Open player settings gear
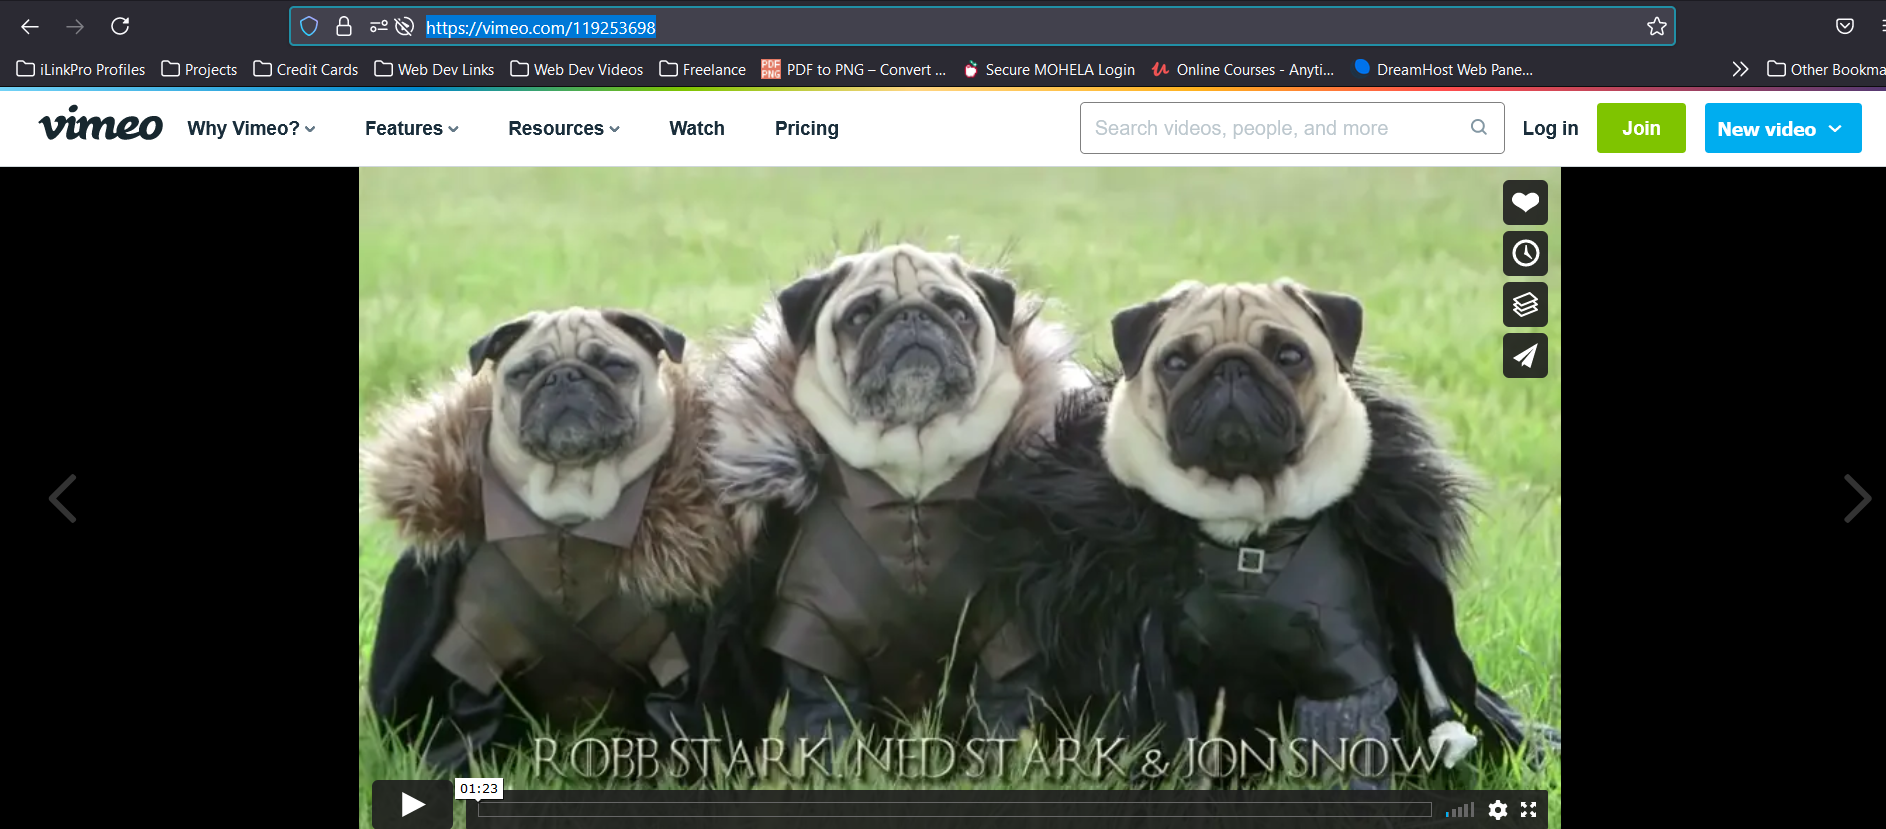The height and width of the screenshot is (829, 1886). (x=1497, y=810)
